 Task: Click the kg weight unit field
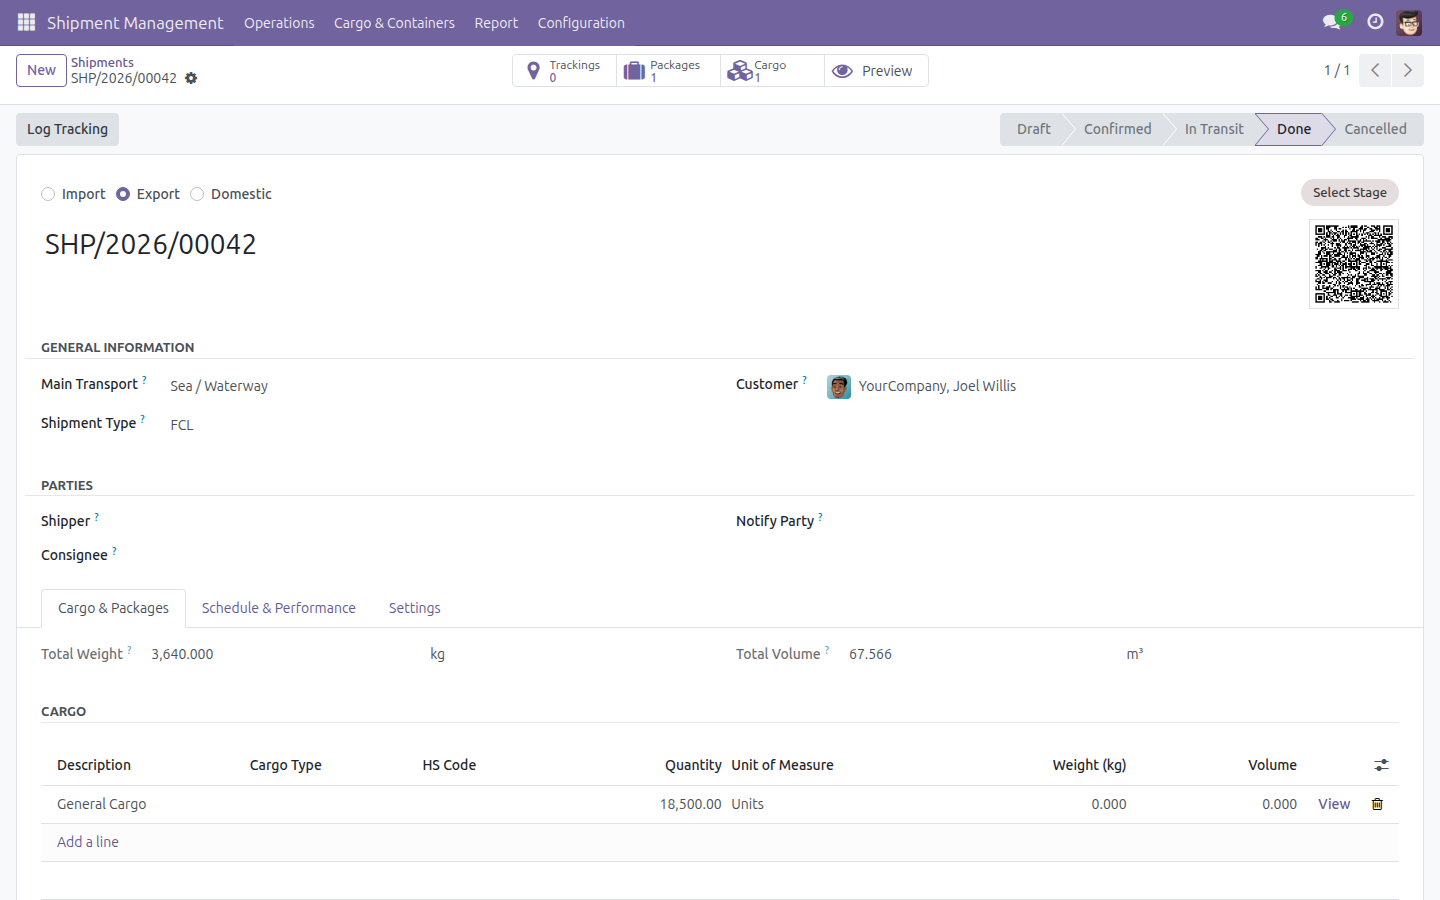tap(437, 654)
